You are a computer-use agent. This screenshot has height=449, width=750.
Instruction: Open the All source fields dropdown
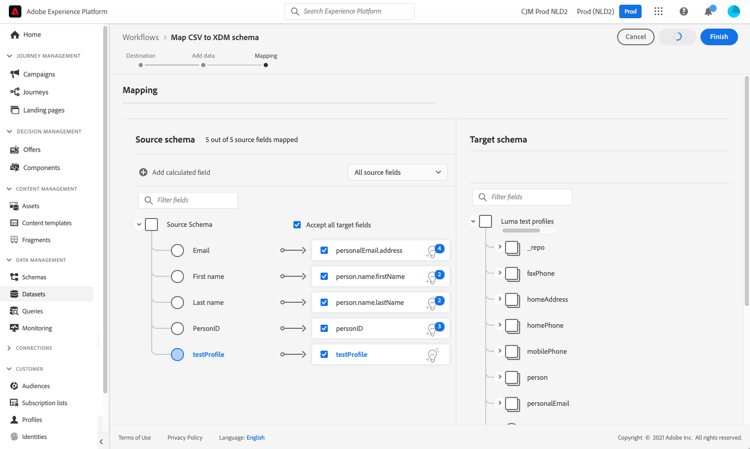tap(397, 172)
